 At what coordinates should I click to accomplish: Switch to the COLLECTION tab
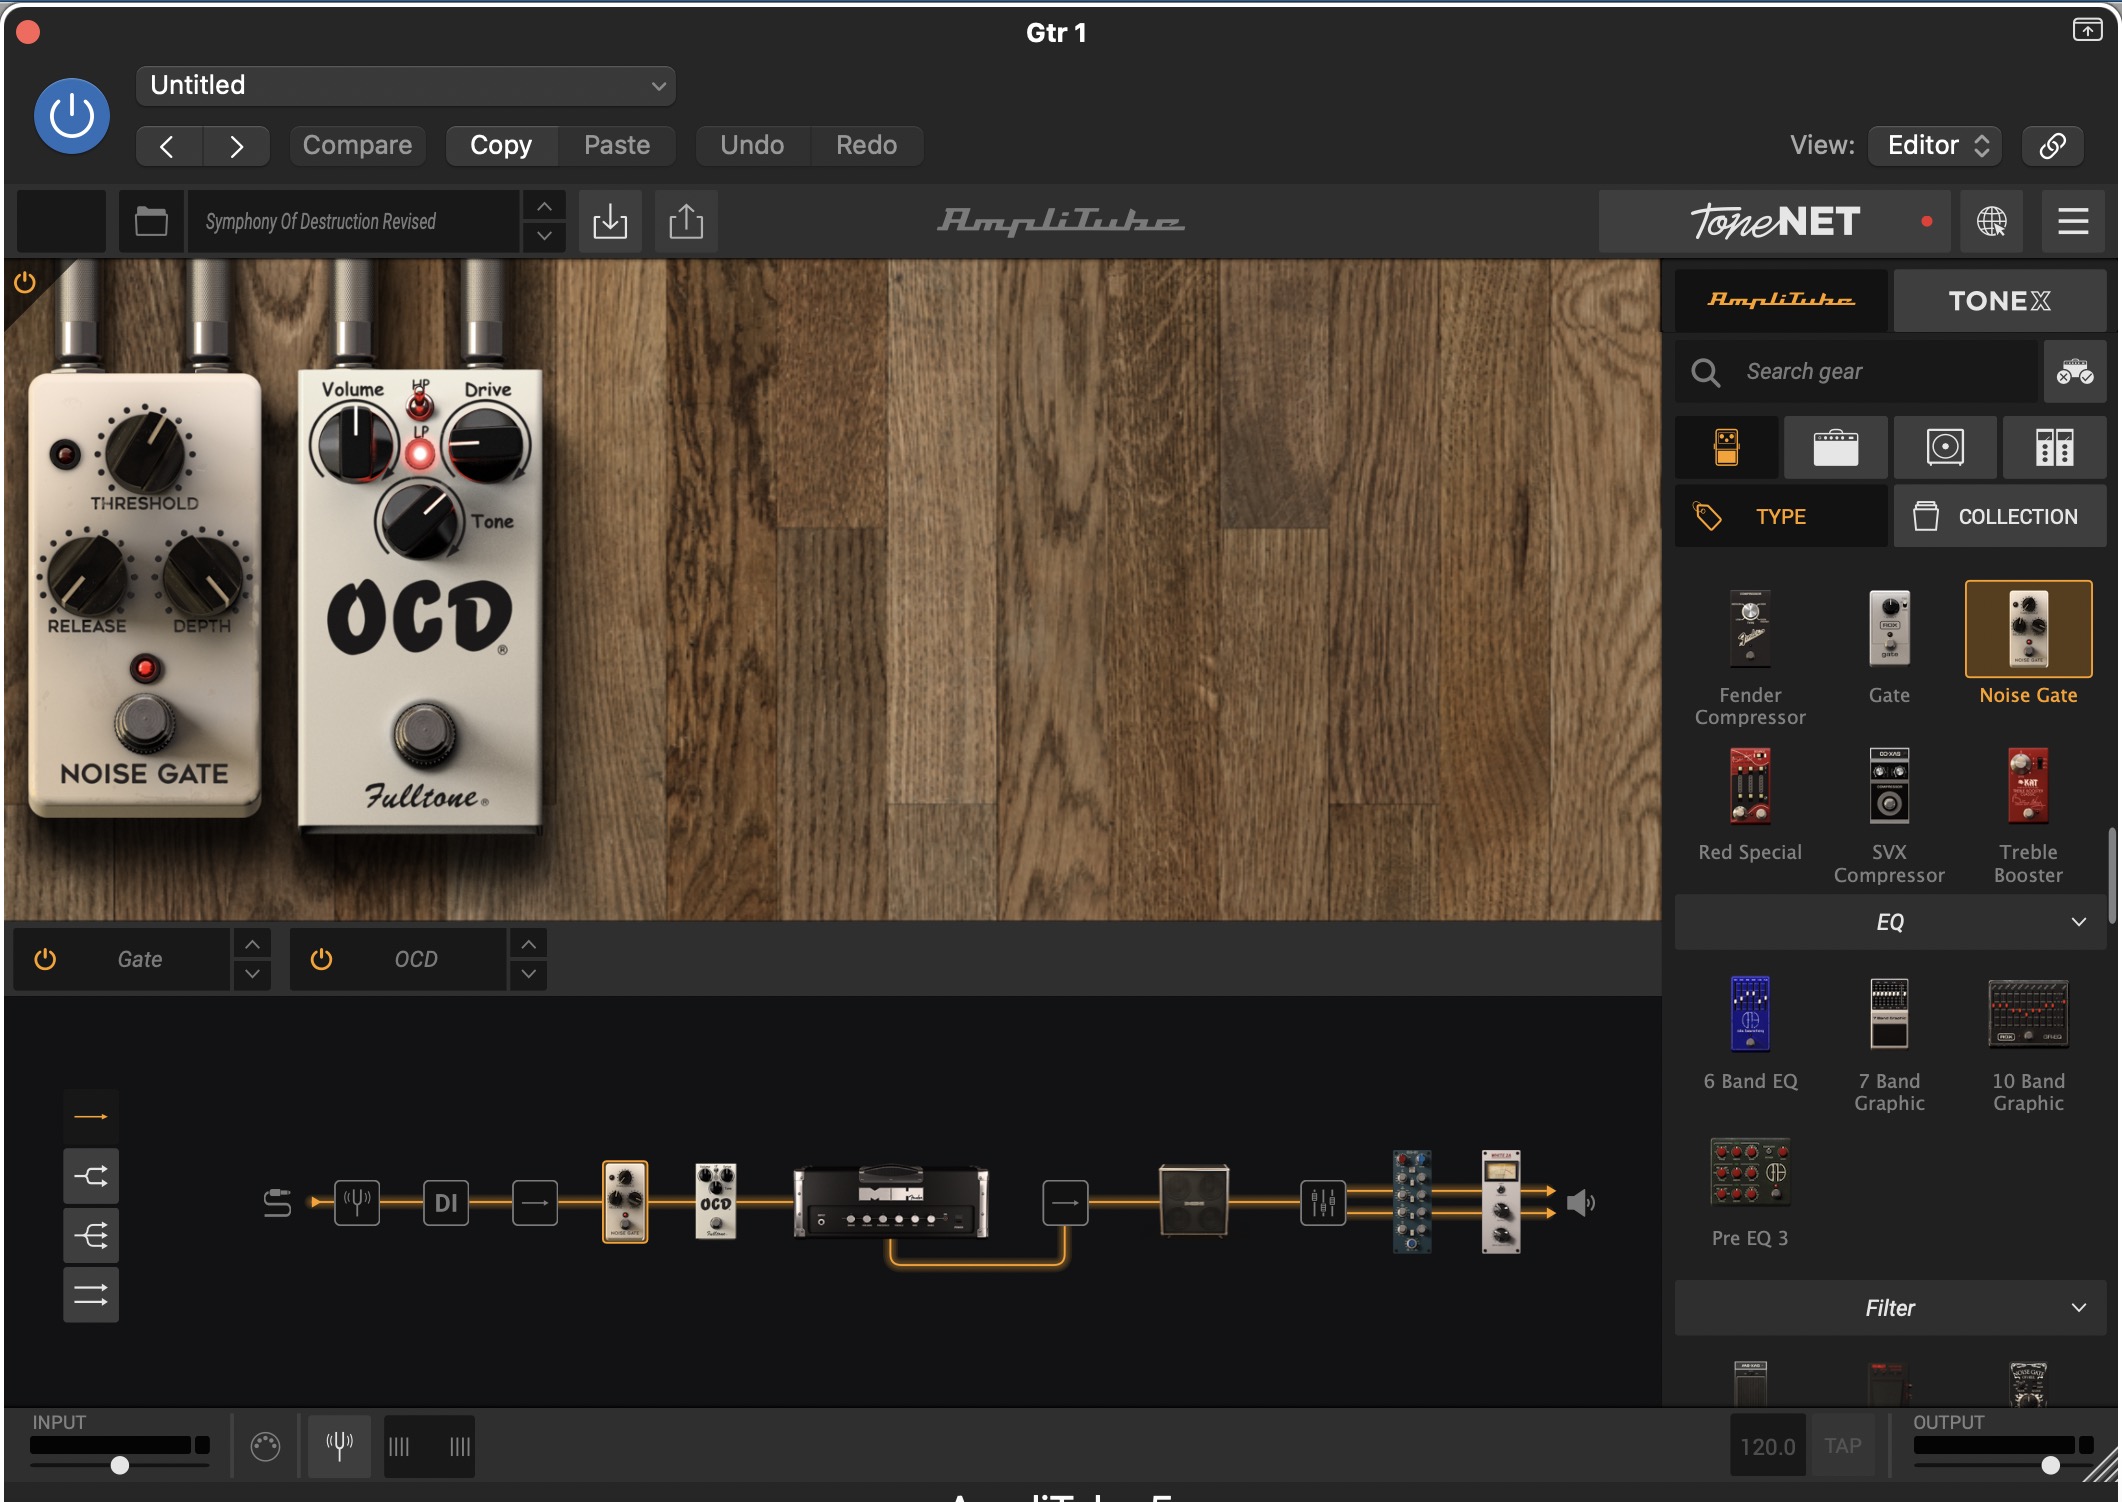(x=1998, y=517)
